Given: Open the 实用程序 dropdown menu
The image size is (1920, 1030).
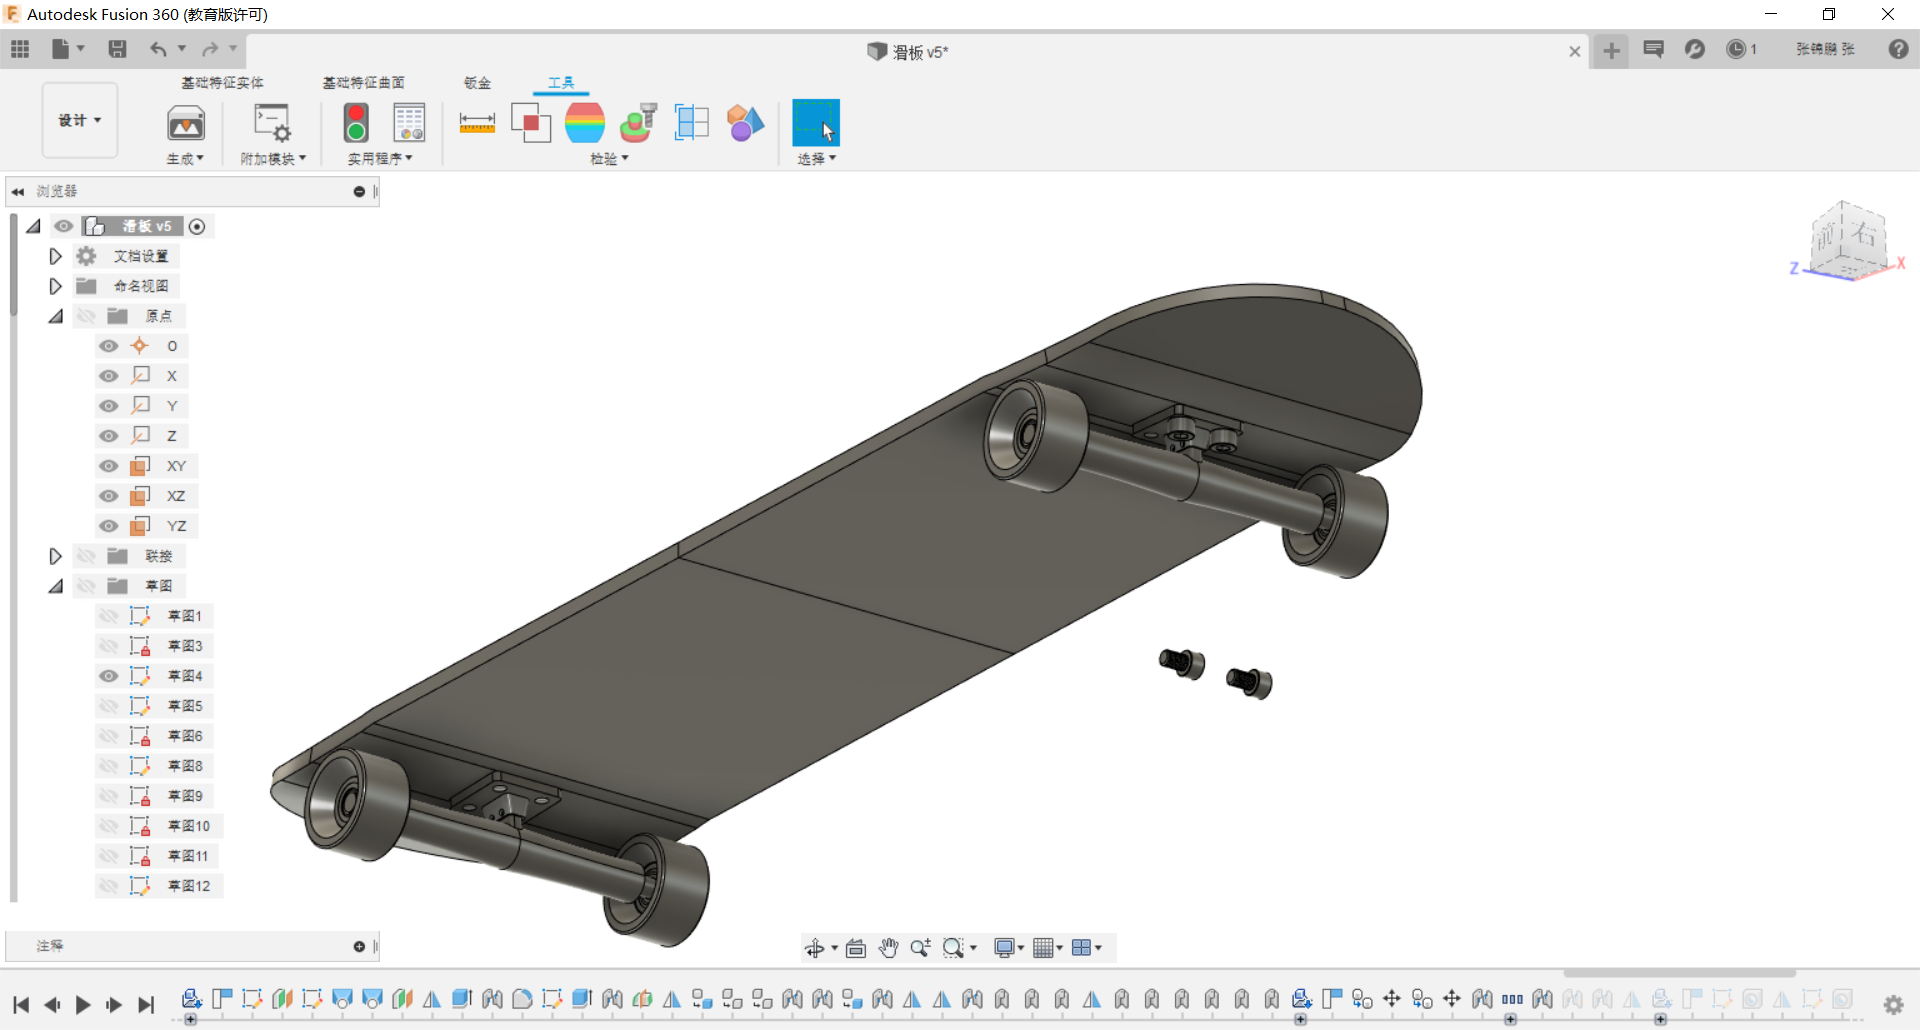Looking at the screenshot, I should 380,159.
